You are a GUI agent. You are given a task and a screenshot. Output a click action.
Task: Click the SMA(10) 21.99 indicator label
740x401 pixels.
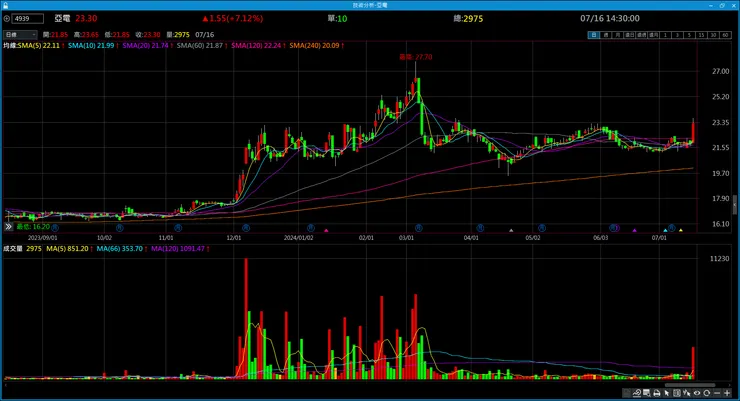91,46
